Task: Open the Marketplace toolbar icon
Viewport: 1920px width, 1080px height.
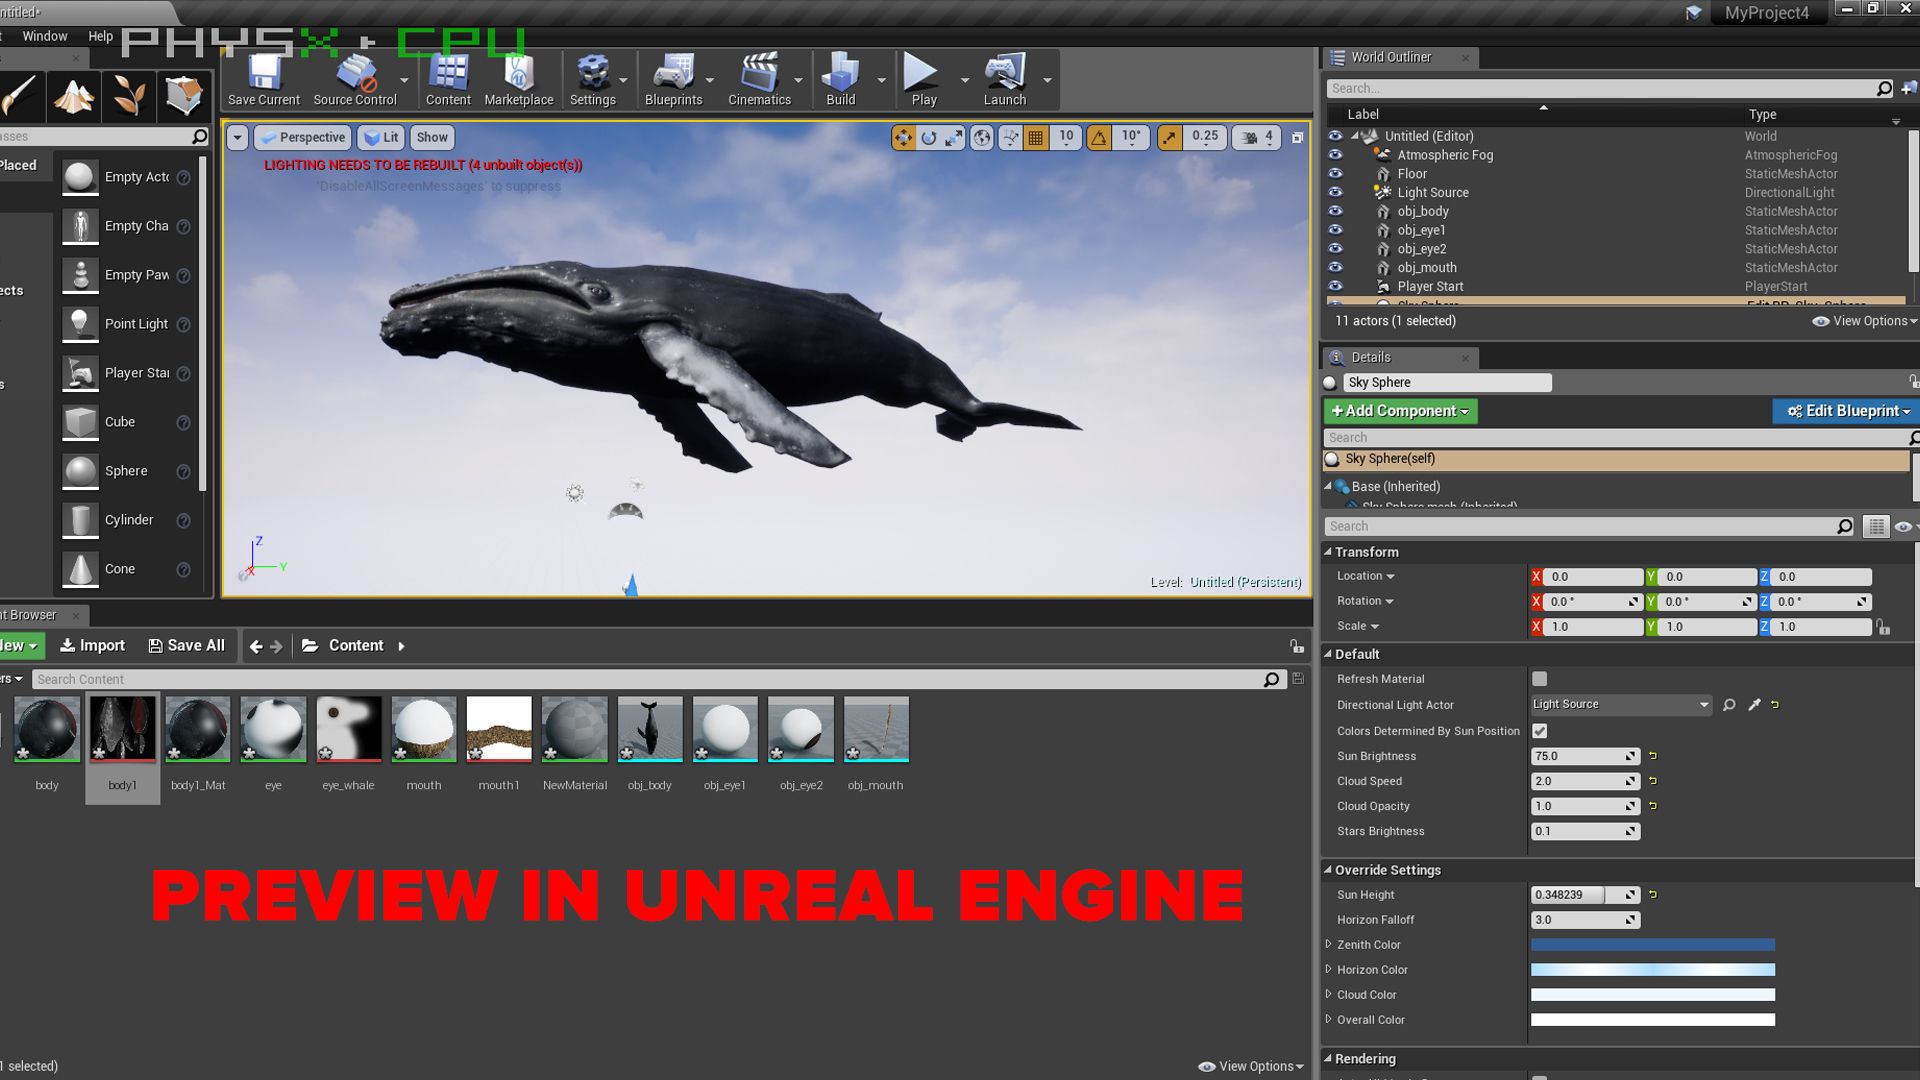Action: (518, 80)
